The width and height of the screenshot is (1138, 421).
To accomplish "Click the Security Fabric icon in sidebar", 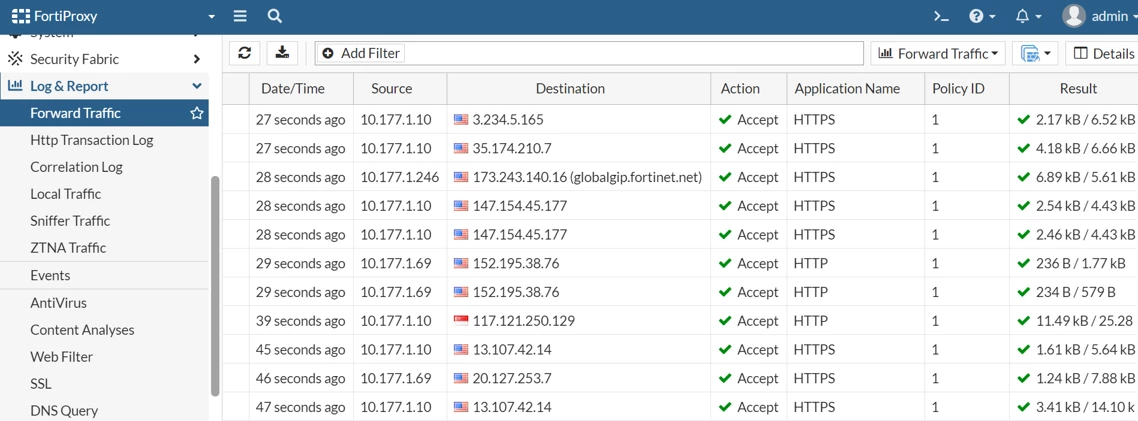I will click(15, 59).
